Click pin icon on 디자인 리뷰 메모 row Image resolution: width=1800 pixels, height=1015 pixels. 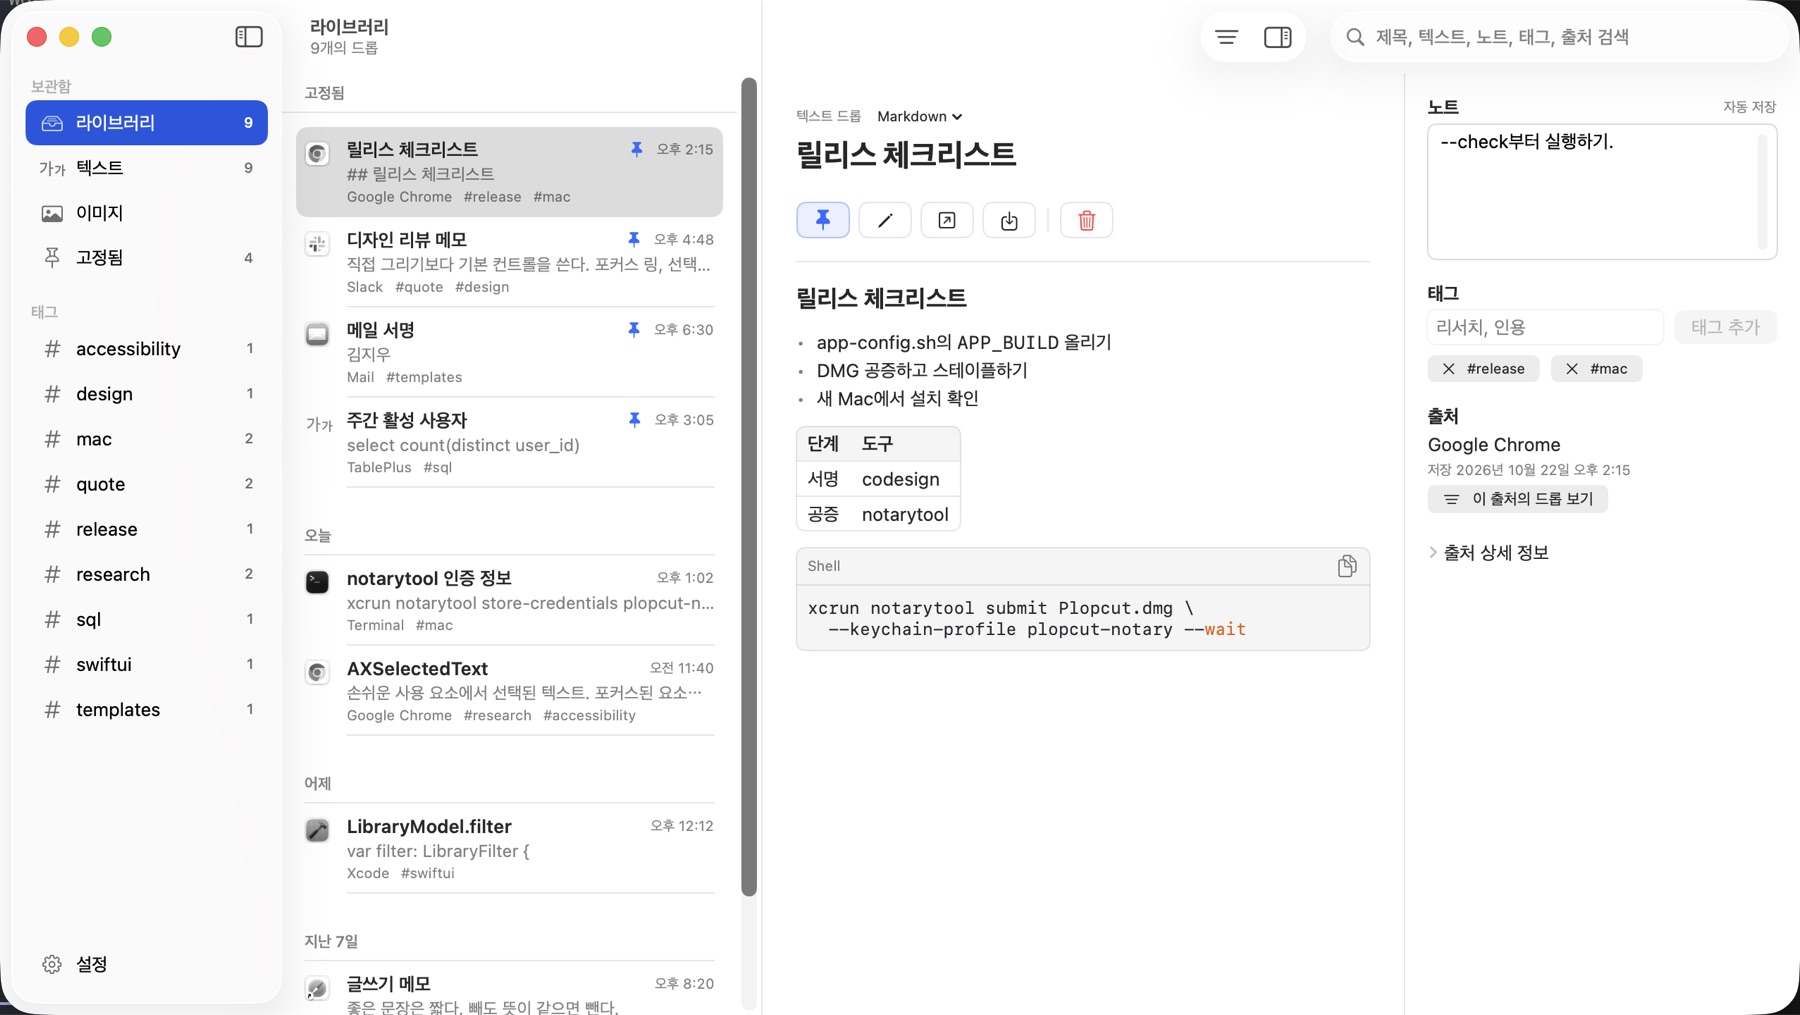634,239
